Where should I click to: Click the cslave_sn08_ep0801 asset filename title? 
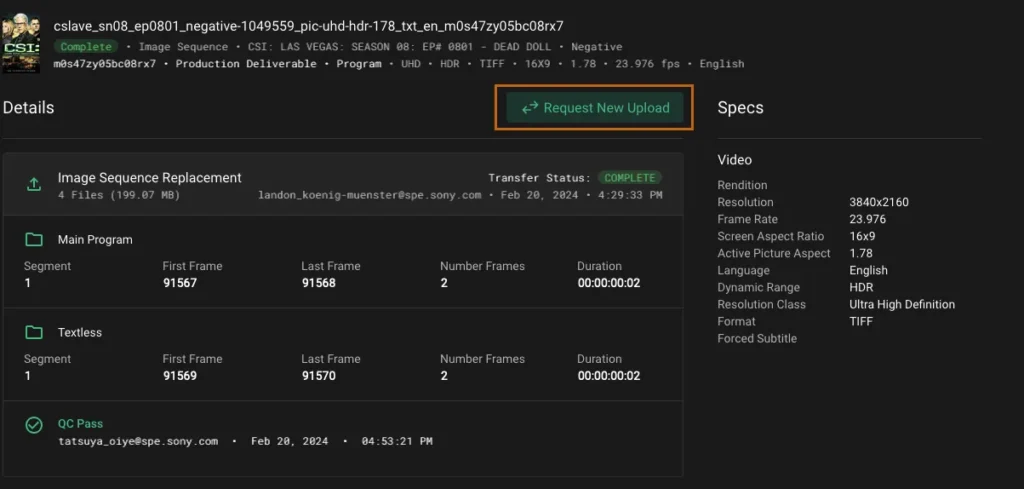click(x=308, y=26)
